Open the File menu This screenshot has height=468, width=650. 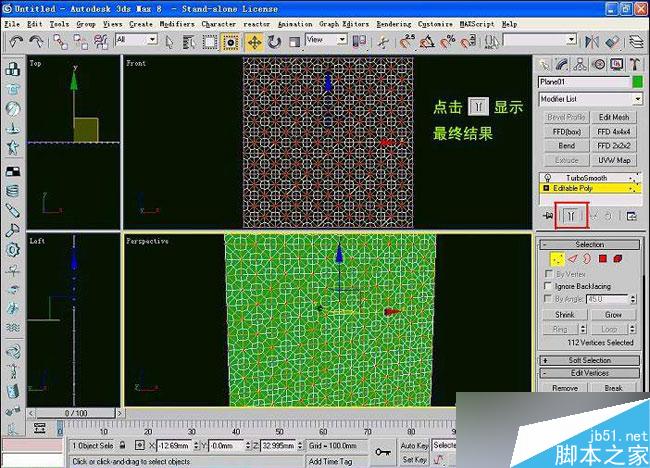[x=12, y=24]
